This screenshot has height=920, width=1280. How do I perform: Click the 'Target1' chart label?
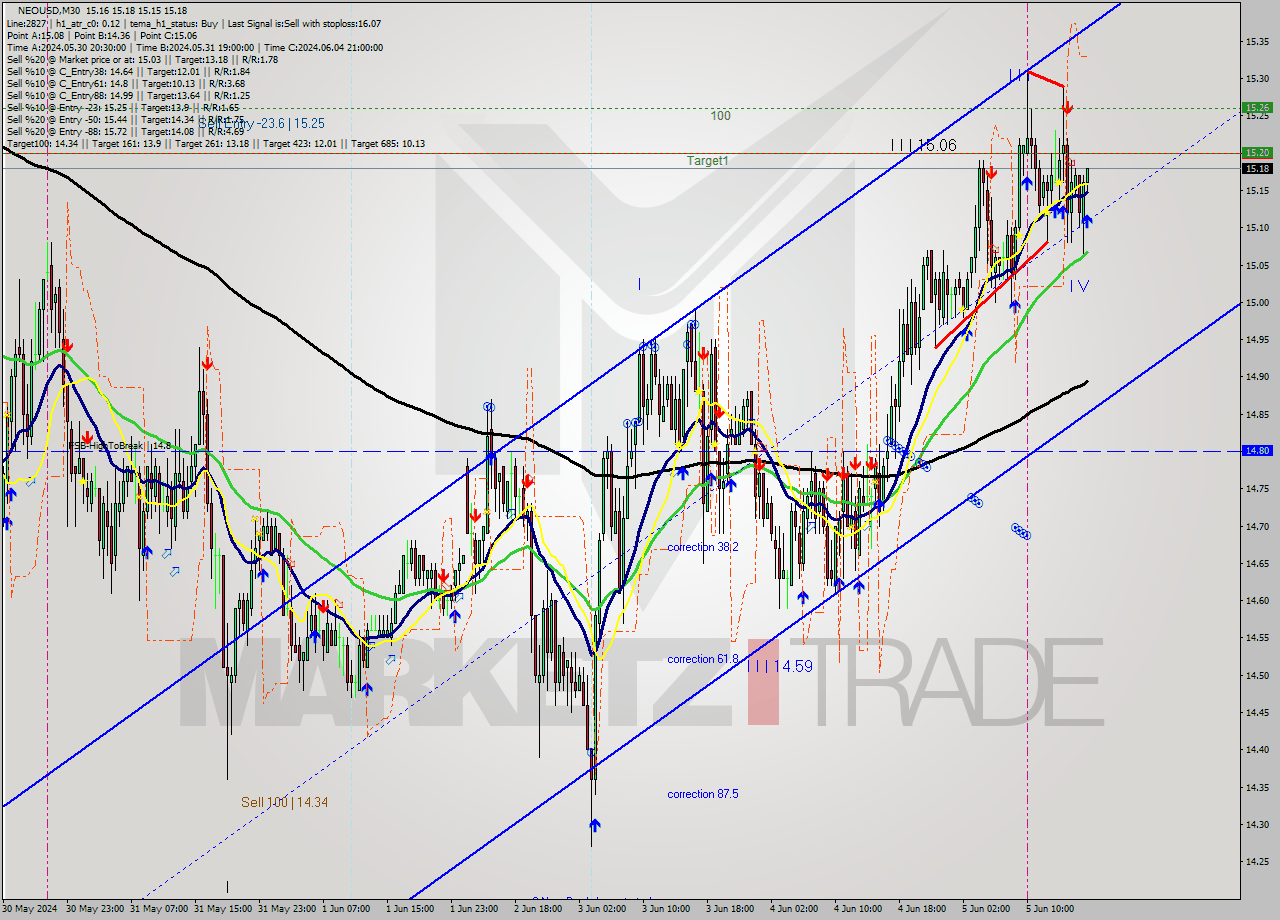click(x=707, y=161)
